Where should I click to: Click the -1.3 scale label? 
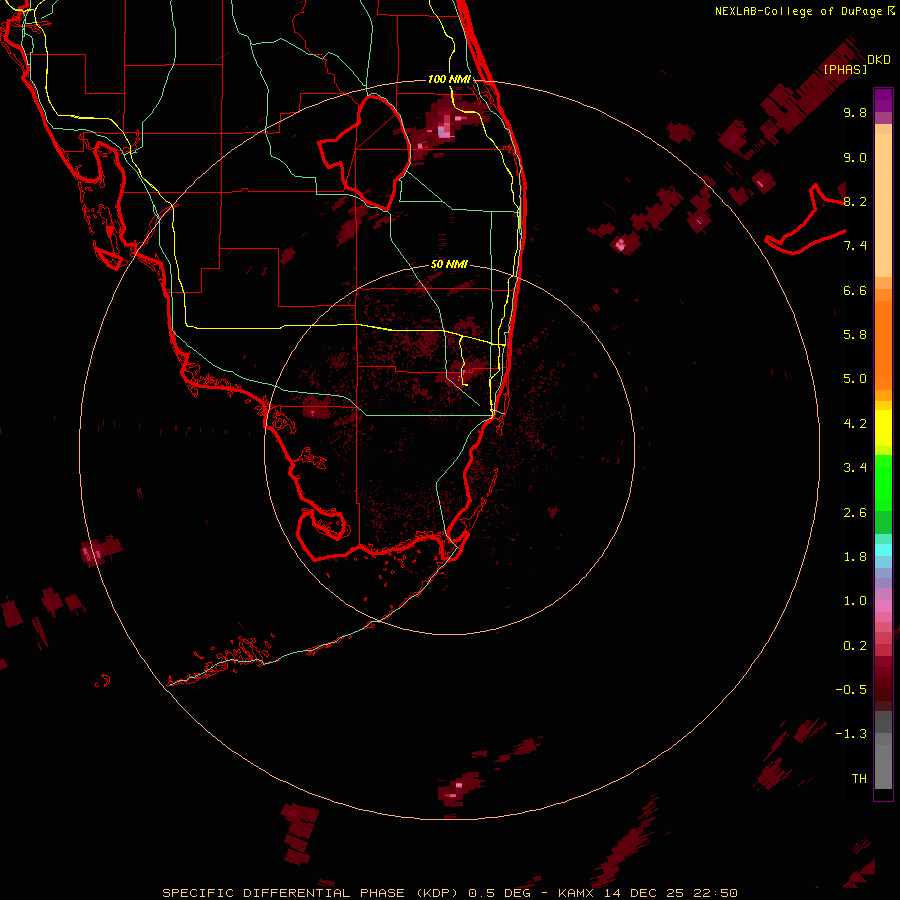[x=851, y=734]
